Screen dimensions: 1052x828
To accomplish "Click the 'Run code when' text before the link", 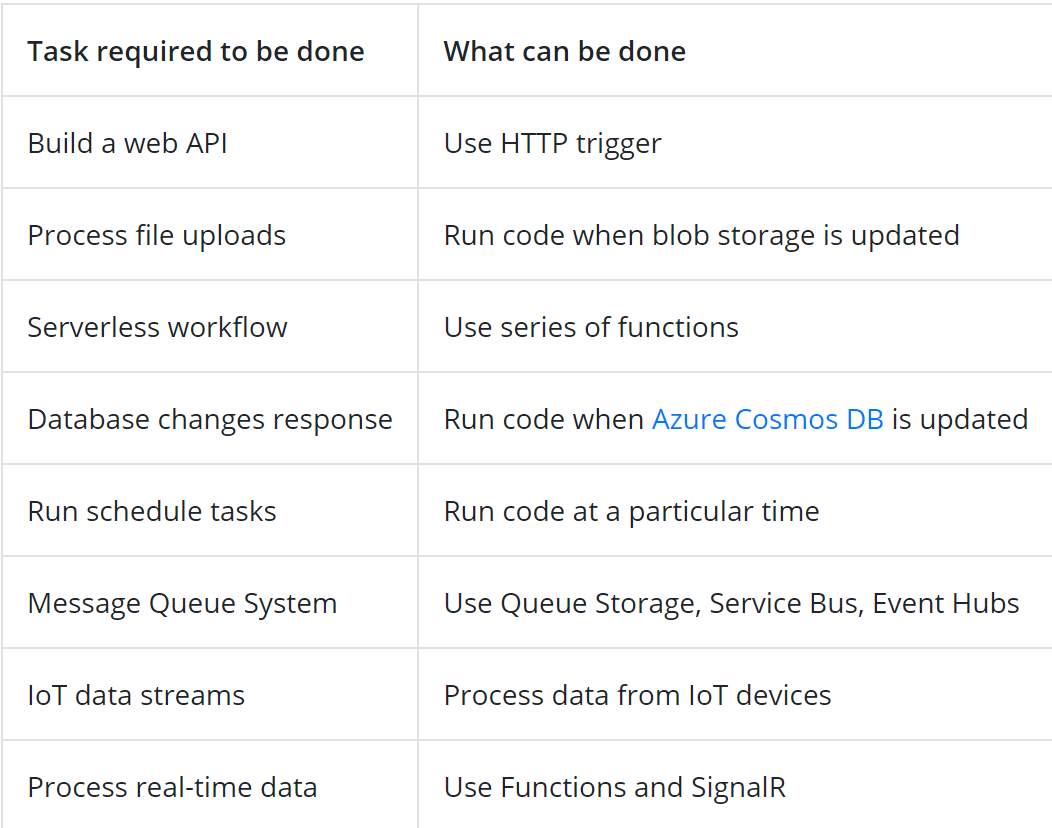I will (543, 419).
